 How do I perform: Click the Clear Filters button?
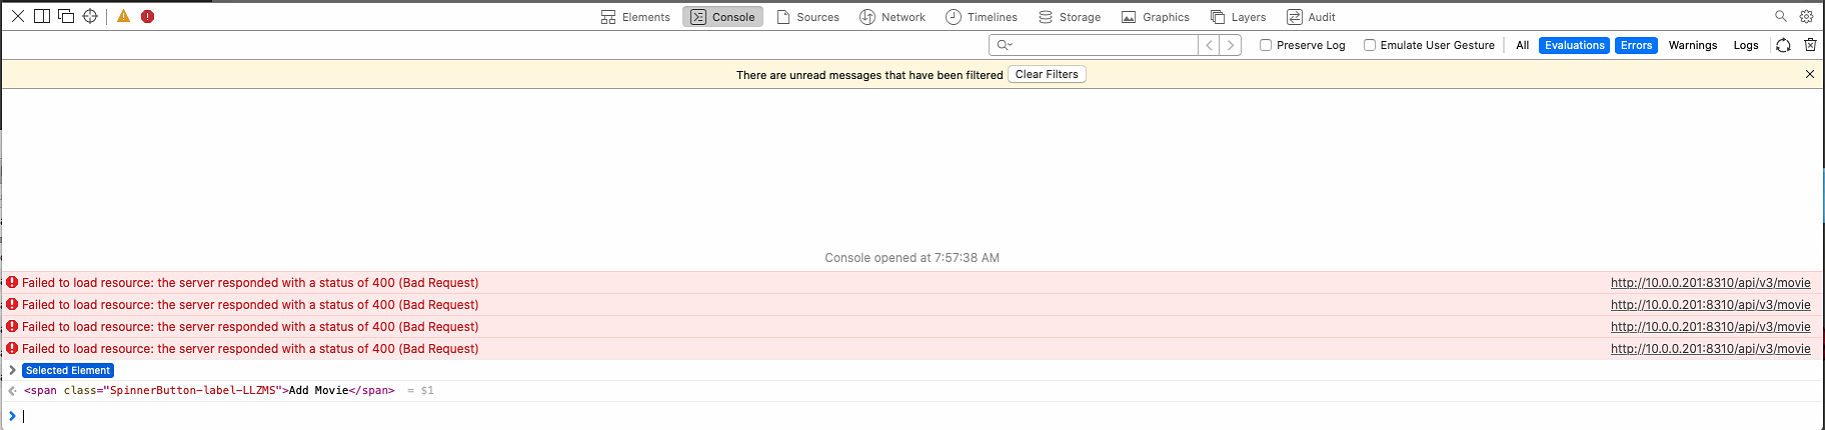point(1047,74)
